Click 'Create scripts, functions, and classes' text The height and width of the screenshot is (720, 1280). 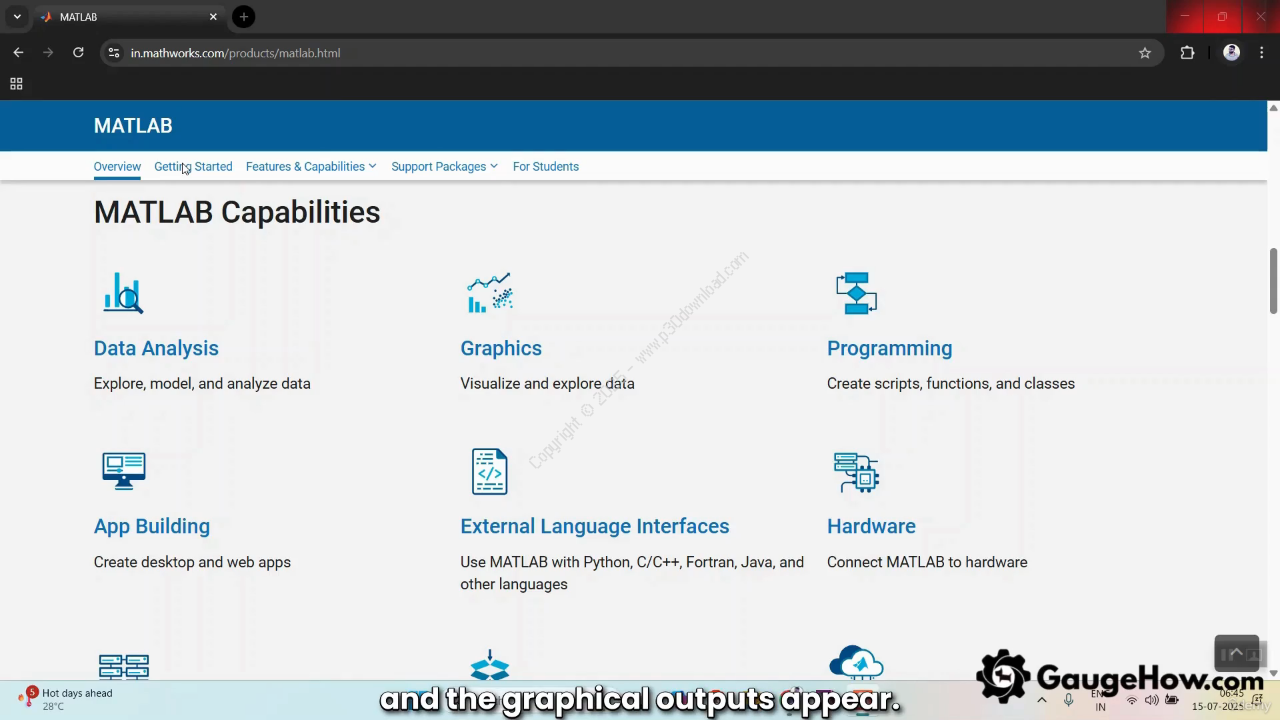coord(951,383)
